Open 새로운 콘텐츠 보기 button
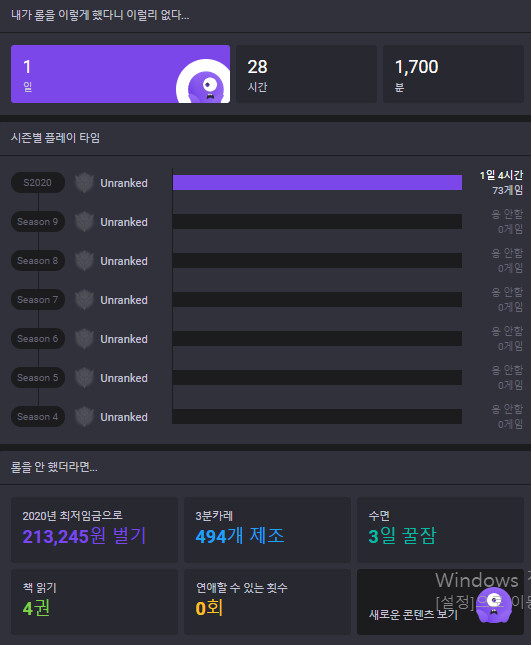The width and height of the screenshot is (531, 645). (x=440, y=602)
